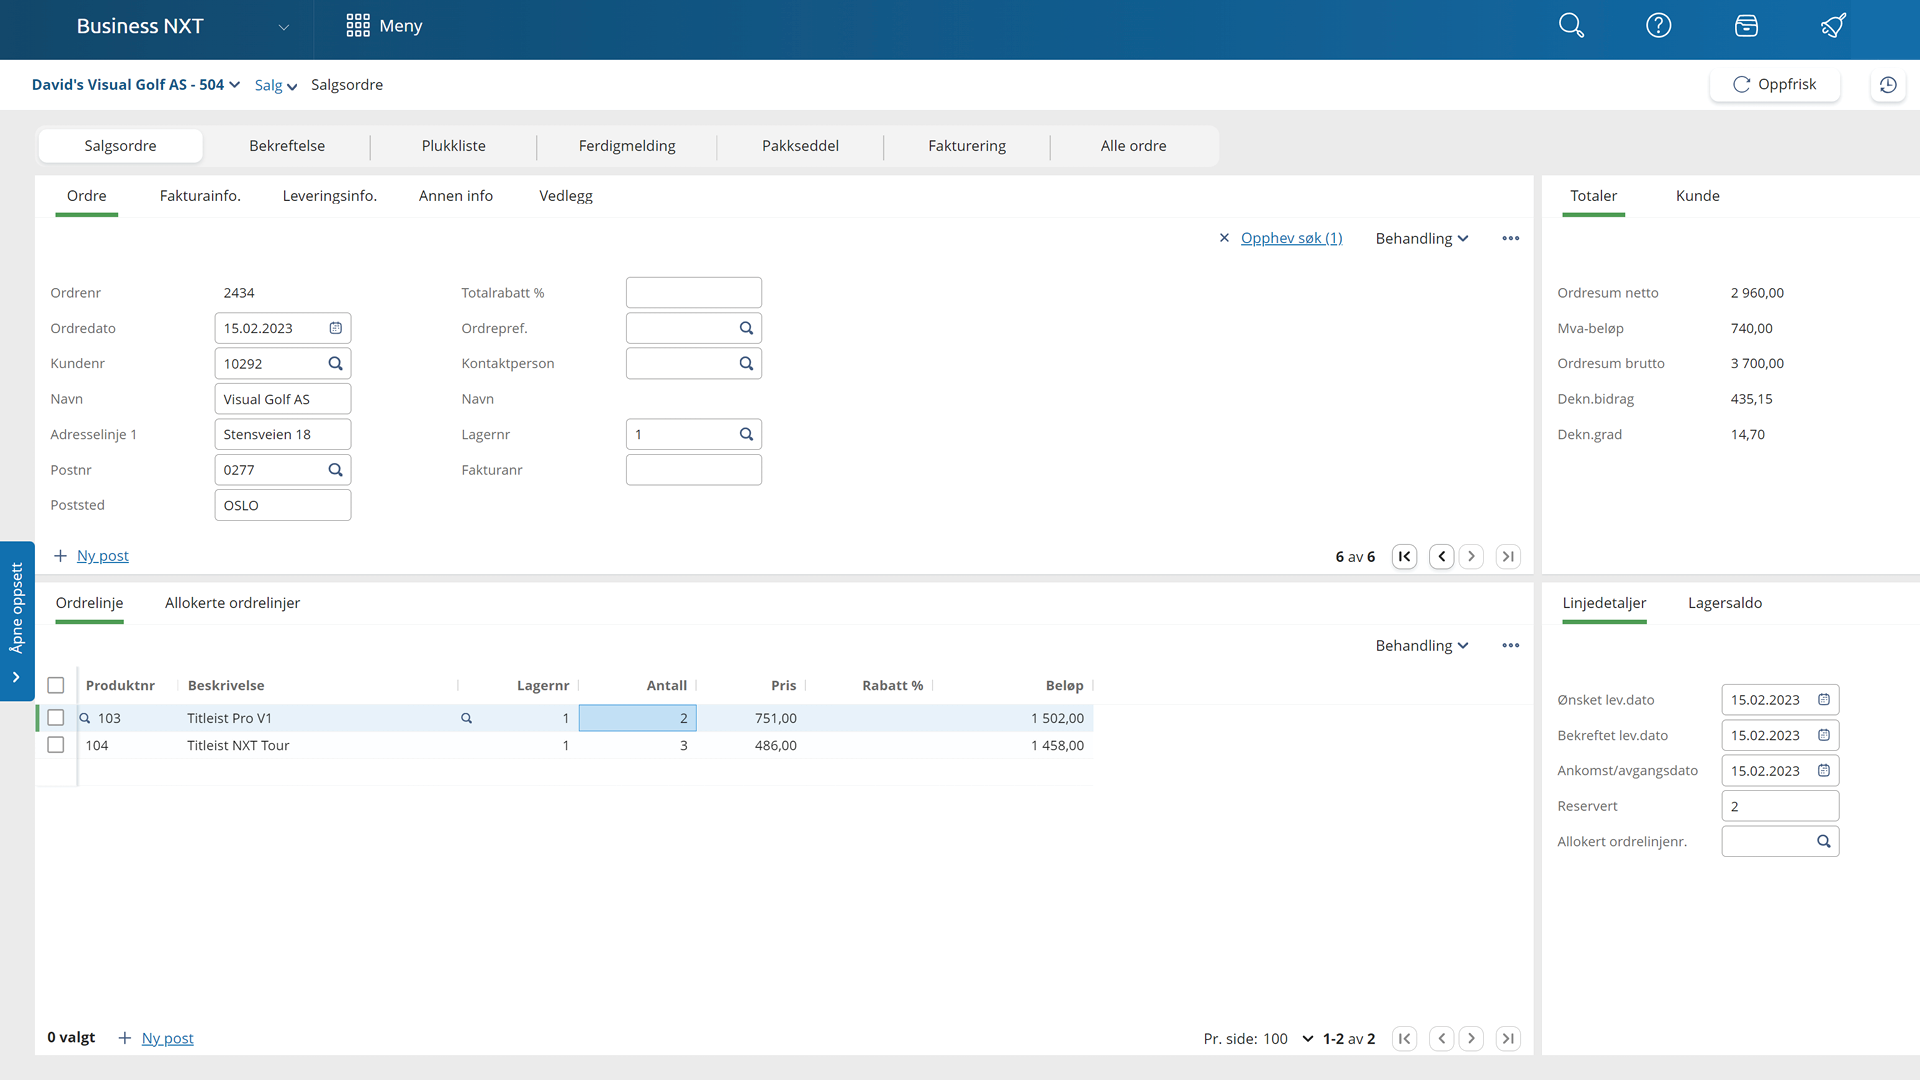Click the Oppfrisk refresh button
This screenshot has width=1920, height=1080.
tap(1774, 85)
